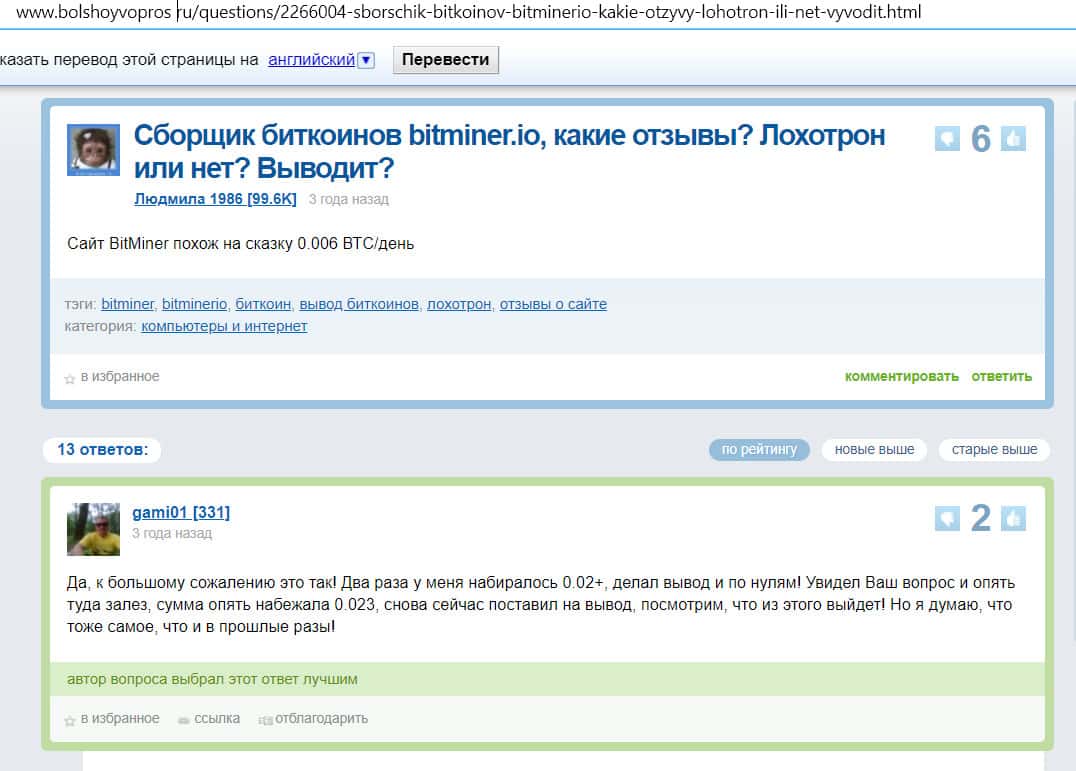The width and height of the screenshot is (1076, 771).
Task: Sort answers по рейтингу
Action: (x=759, y=449)
